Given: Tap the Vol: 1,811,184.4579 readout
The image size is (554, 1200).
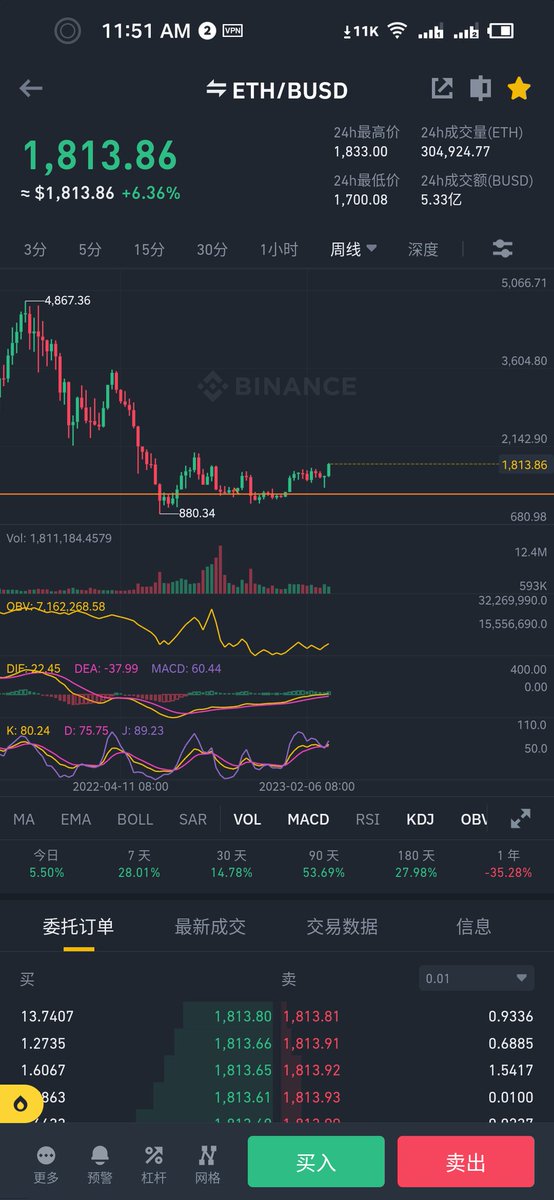Looking at the screenshot, I should [59, 538].
